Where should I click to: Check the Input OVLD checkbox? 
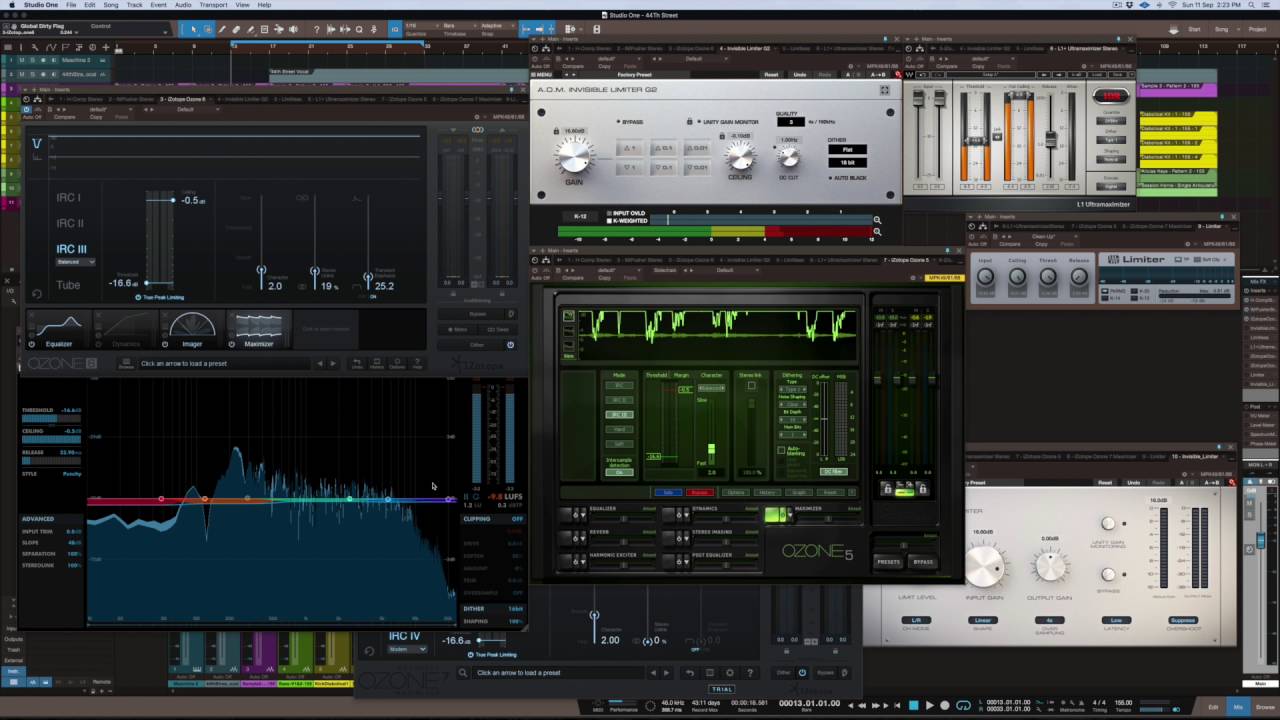tap(609, 213)
